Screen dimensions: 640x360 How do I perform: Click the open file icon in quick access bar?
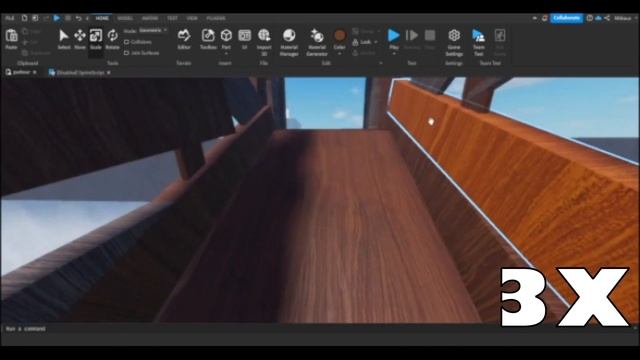tap(35, 18)
